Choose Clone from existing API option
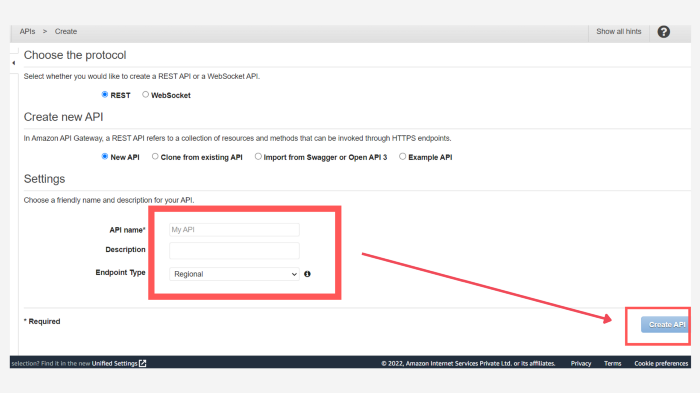Viewport: 700px width, 393px height. click(x=155, y=157)
